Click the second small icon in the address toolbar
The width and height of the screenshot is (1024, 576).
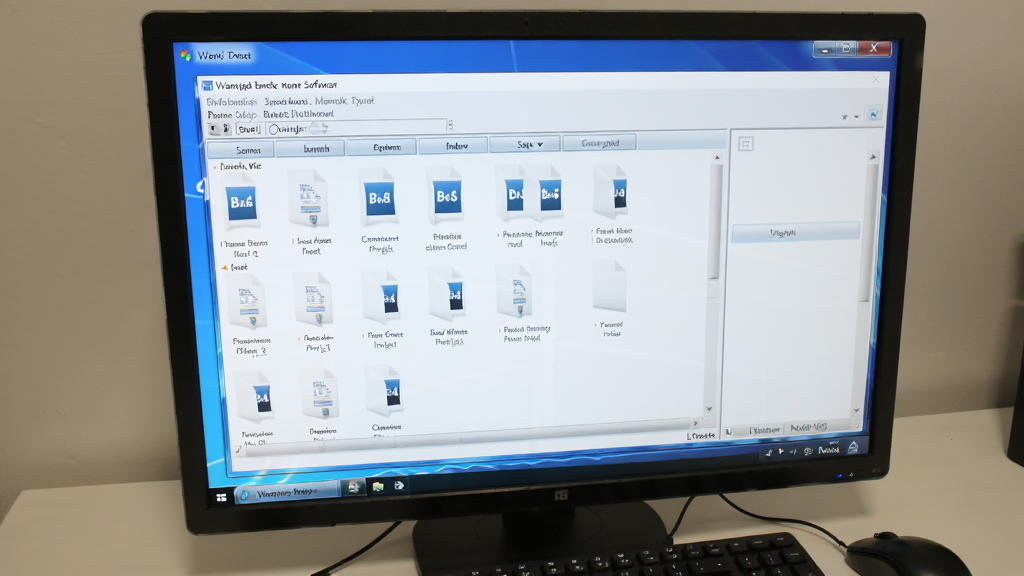[226, 129]
